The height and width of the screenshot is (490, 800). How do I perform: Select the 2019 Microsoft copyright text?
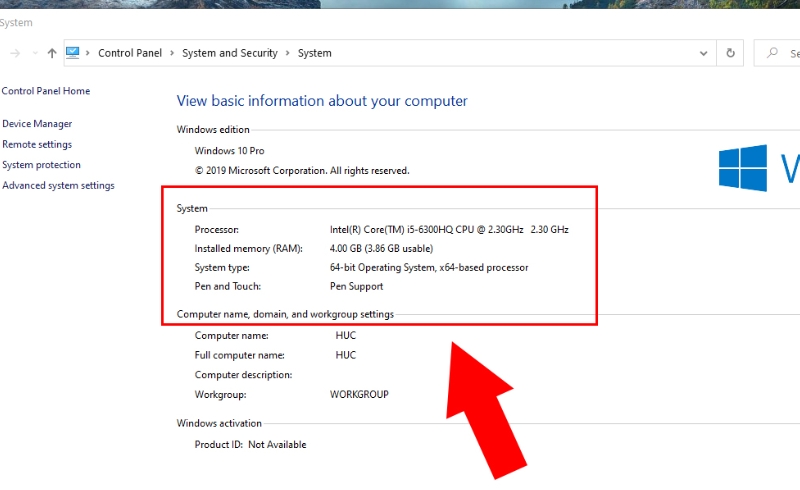pos(302,170)
